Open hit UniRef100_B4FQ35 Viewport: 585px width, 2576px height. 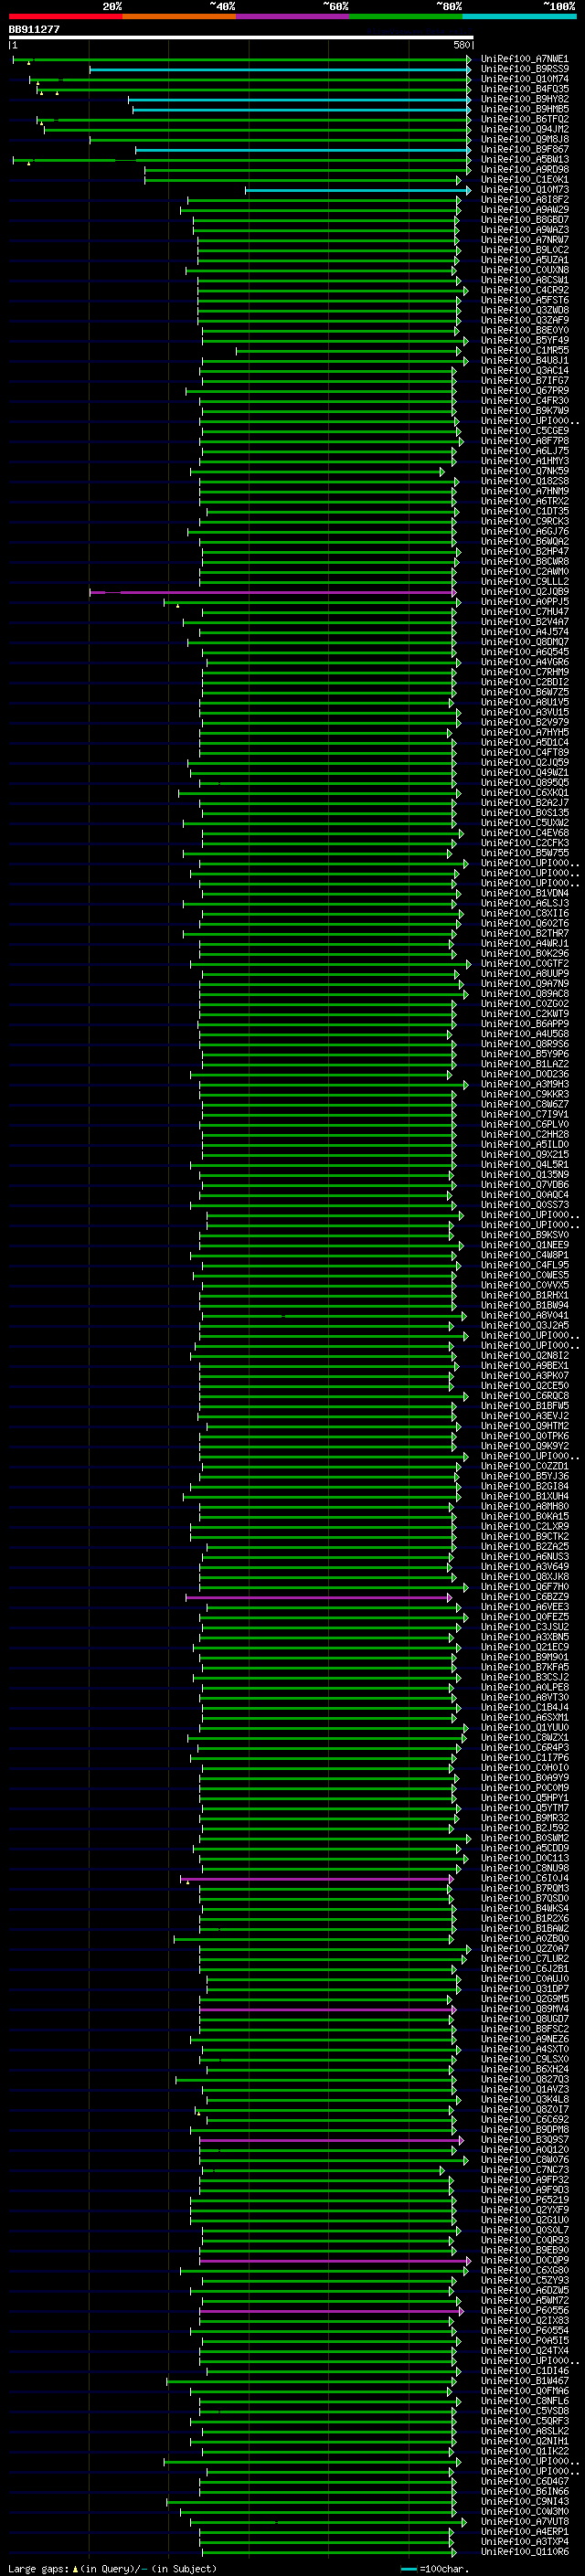click(524, 89)
